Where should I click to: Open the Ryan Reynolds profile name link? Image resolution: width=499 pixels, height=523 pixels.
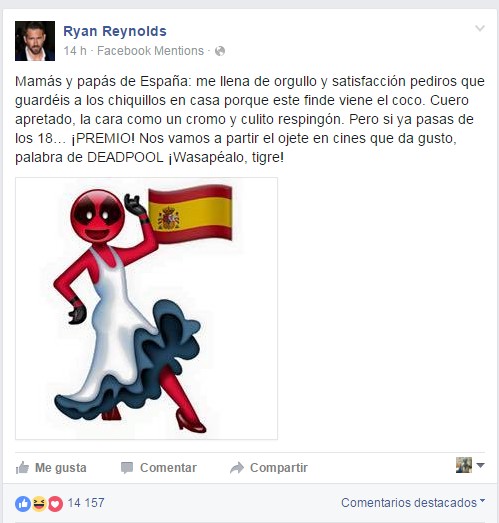(x=115, y=31)
